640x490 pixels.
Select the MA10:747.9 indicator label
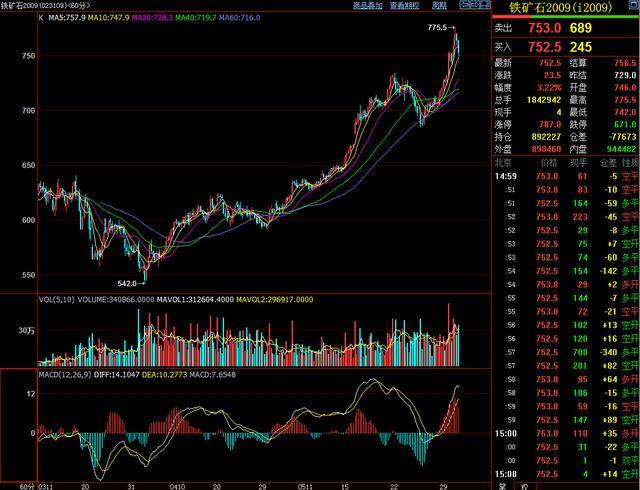click(108, 18)
